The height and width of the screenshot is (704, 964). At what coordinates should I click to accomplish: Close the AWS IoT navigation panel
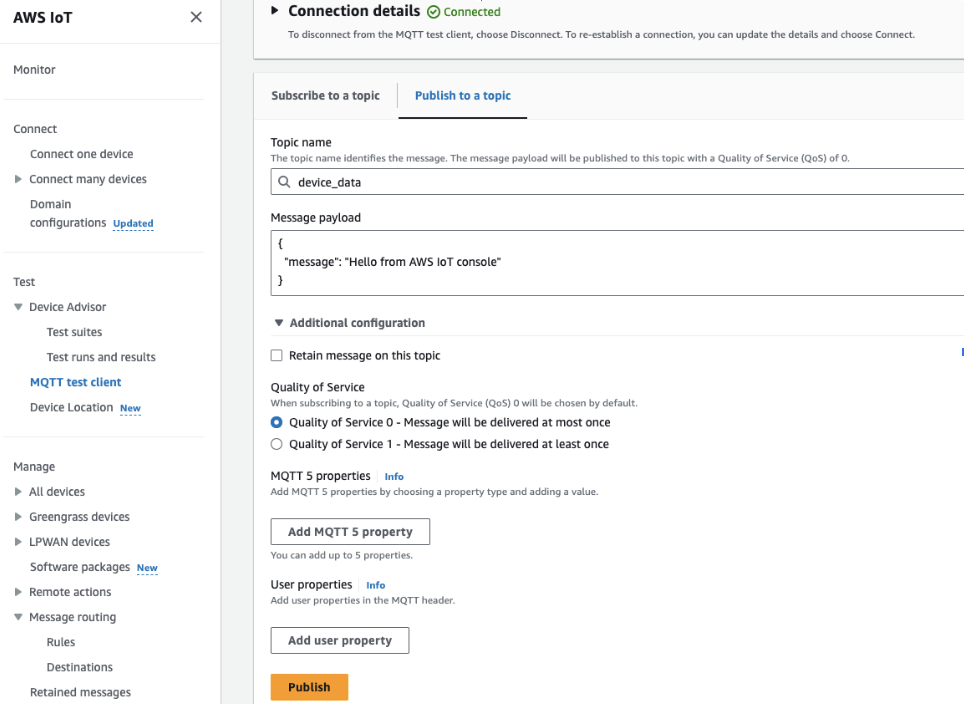pos(196,17)
